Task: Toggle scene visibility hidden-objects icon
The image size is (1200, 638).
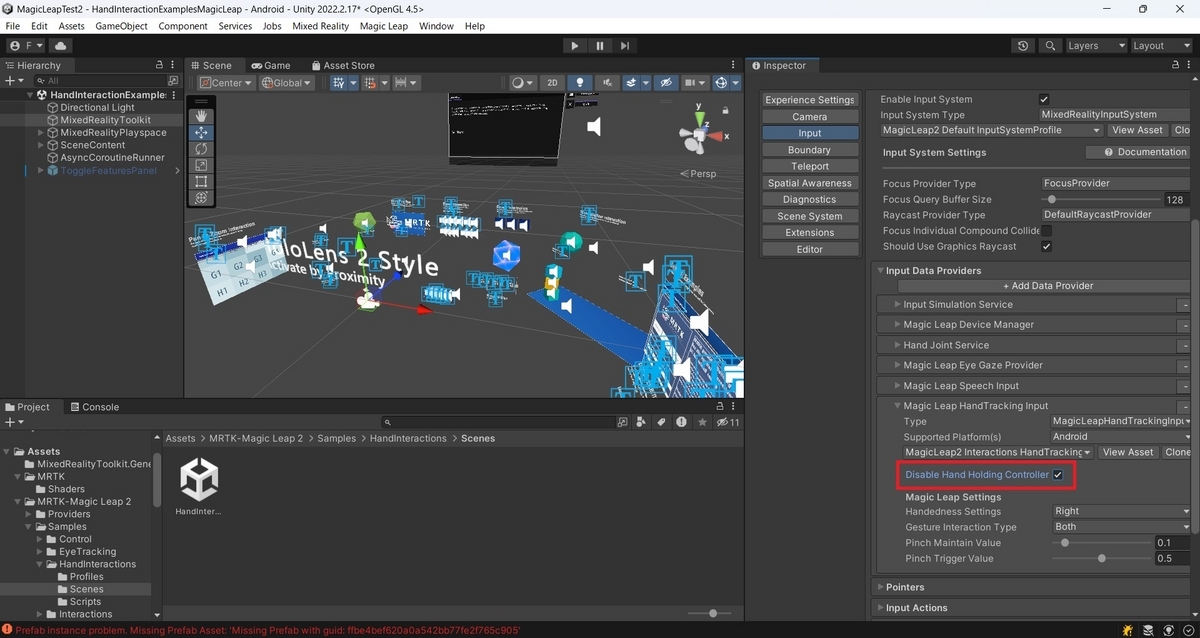Action: pos(664,83)
